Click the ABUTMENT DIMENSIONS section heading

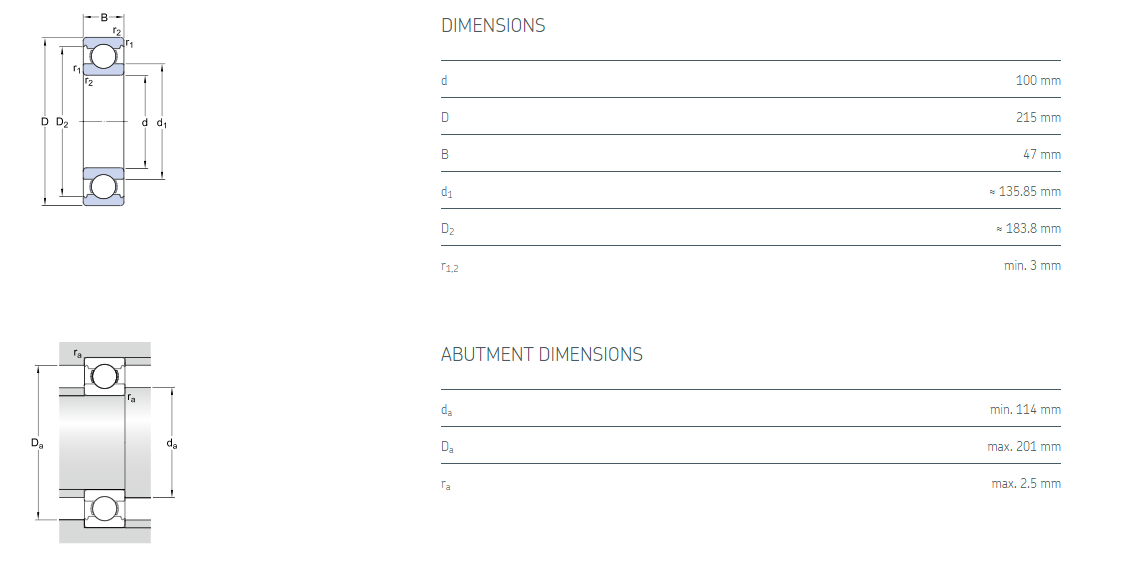point(541,355)
